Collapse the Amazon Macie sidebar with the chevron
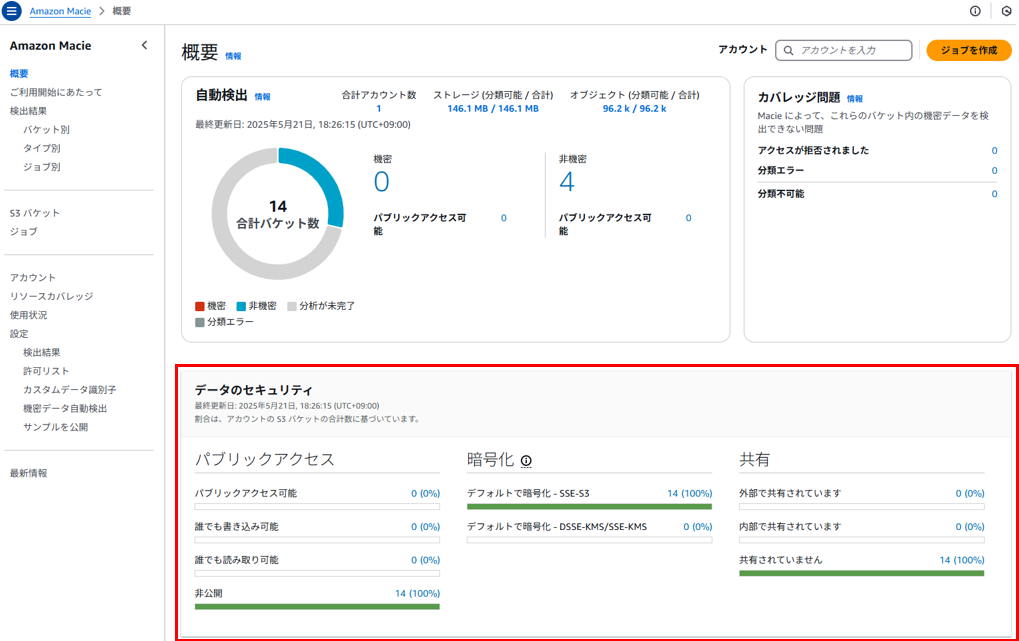Screen dimensions: 1019x641 pos(144,46)
